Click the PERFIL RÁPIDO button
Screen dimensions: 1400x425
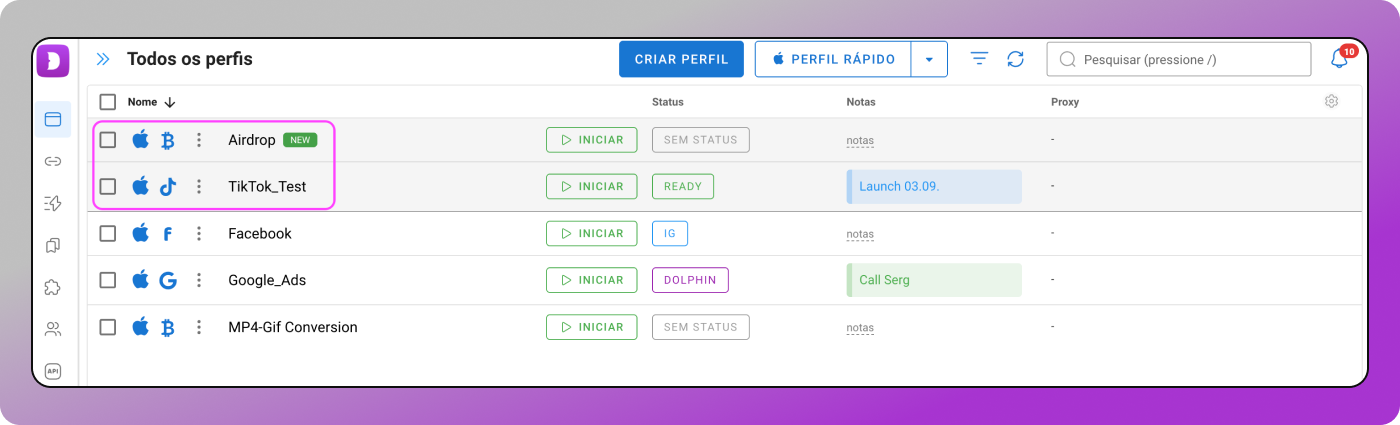(833, 59)
